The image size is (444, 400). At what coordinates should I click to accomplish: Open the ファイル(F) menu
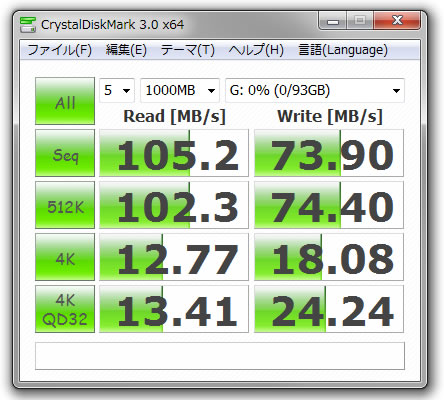(x=60, y=50)
